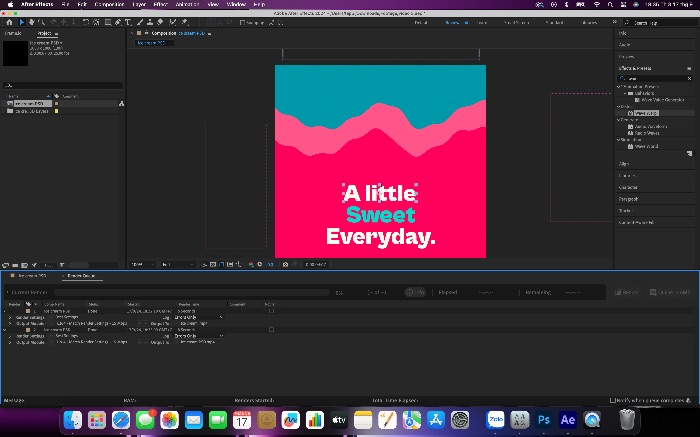The height and width of the screenshot is (437, 700).
Task: Select the Rotation tool
Action: click(x=86, y=22)
